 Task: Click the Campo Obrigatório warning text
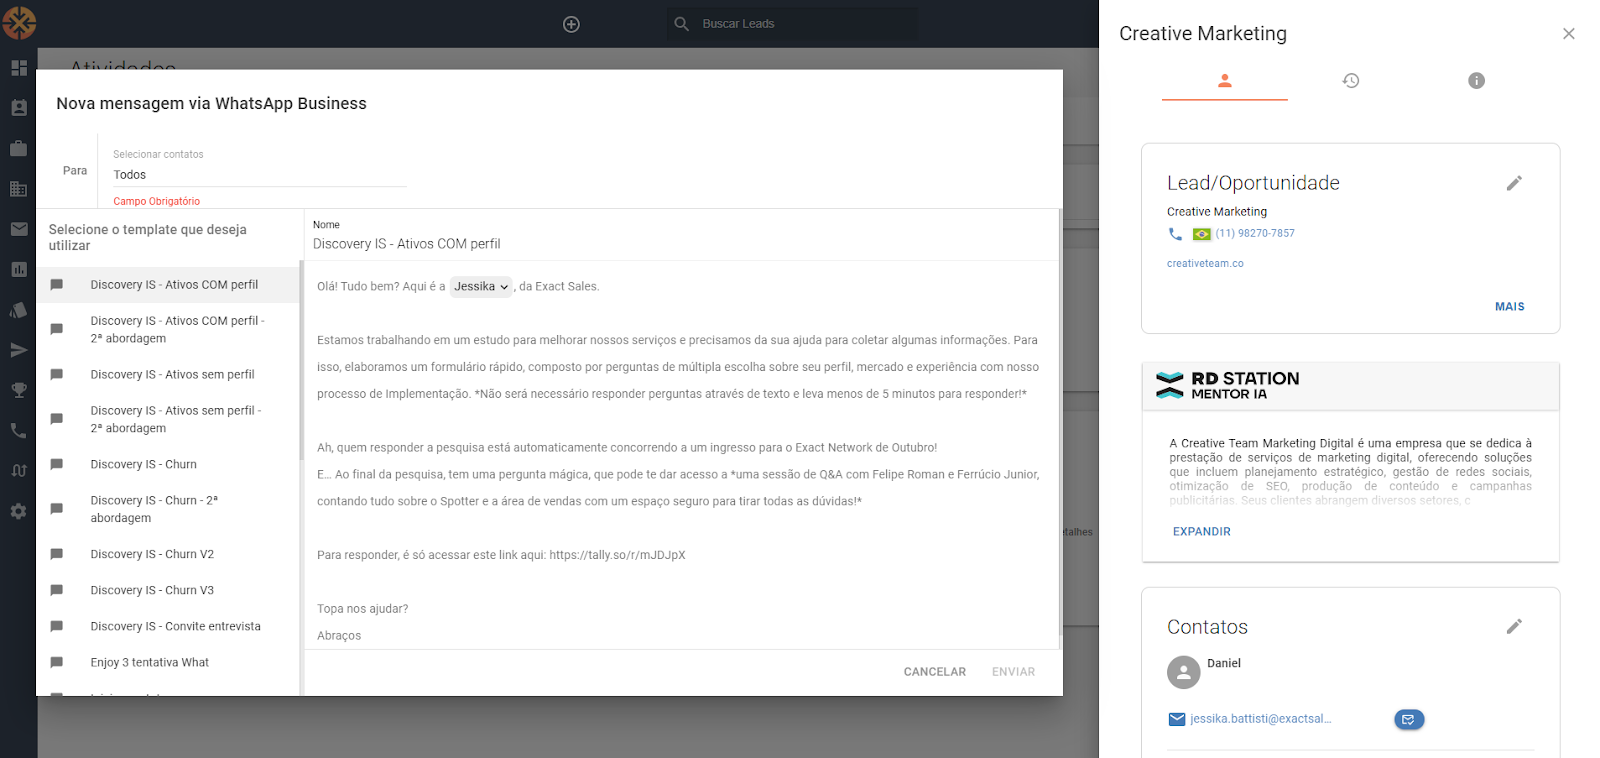(x=156, y=201)
